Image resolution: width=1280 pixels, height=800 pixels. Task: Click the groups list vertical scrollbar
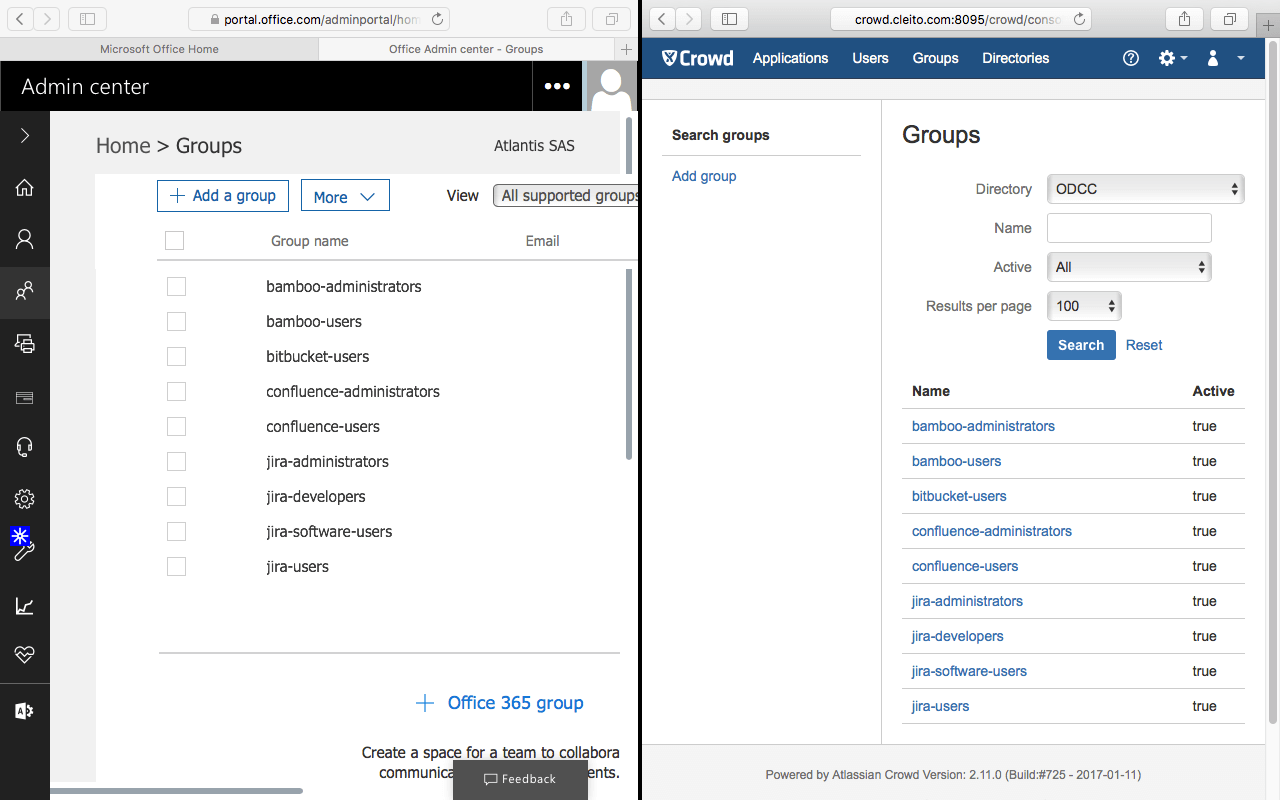(x=629, y=364)
